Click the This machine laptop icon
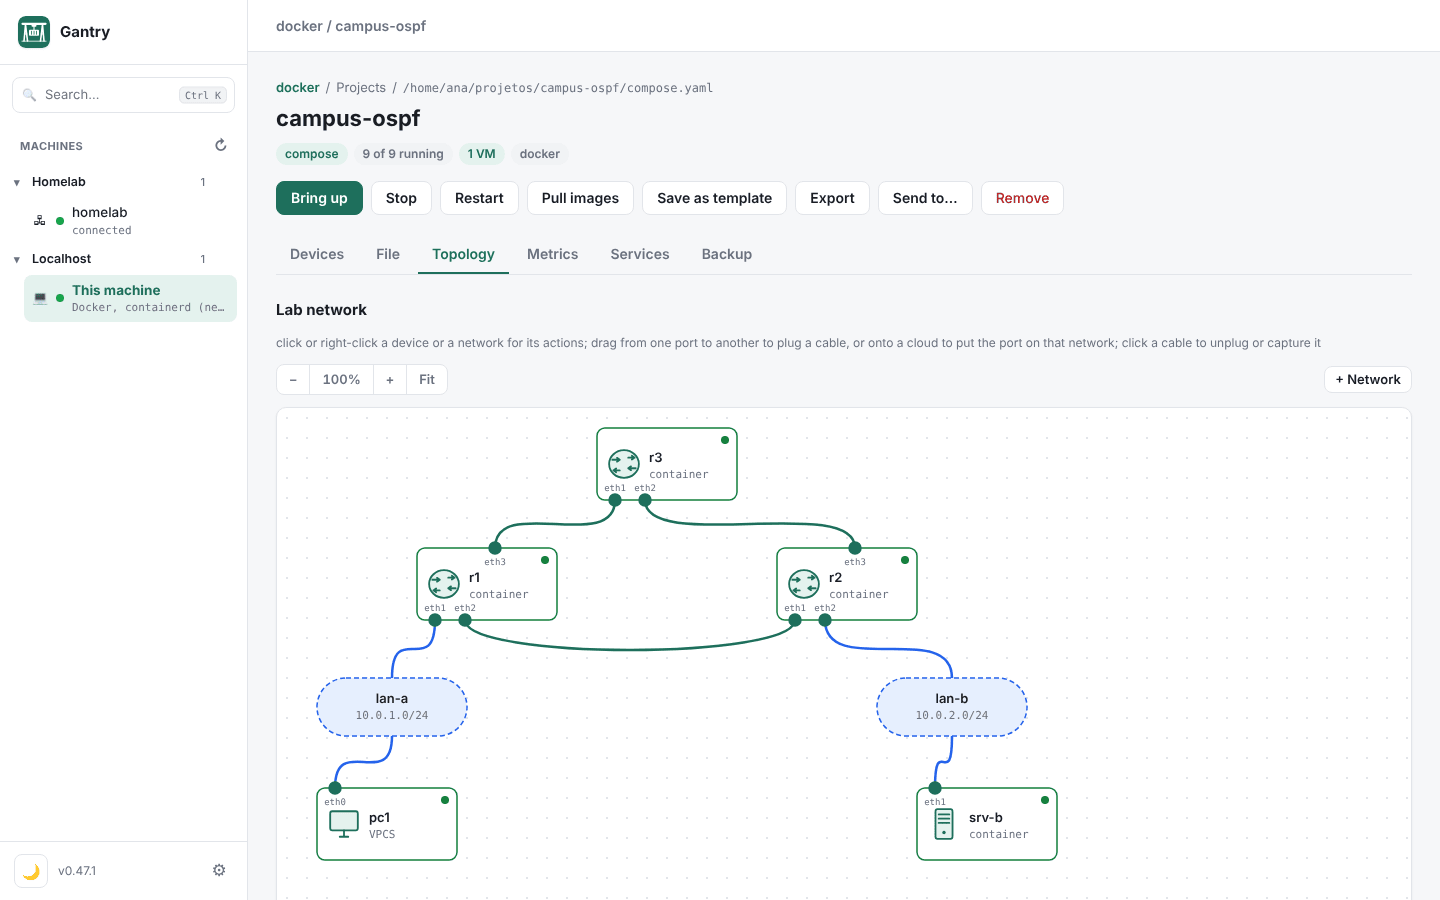The image size is (1440, 900). pyautogui.click(x=40, y=298)
